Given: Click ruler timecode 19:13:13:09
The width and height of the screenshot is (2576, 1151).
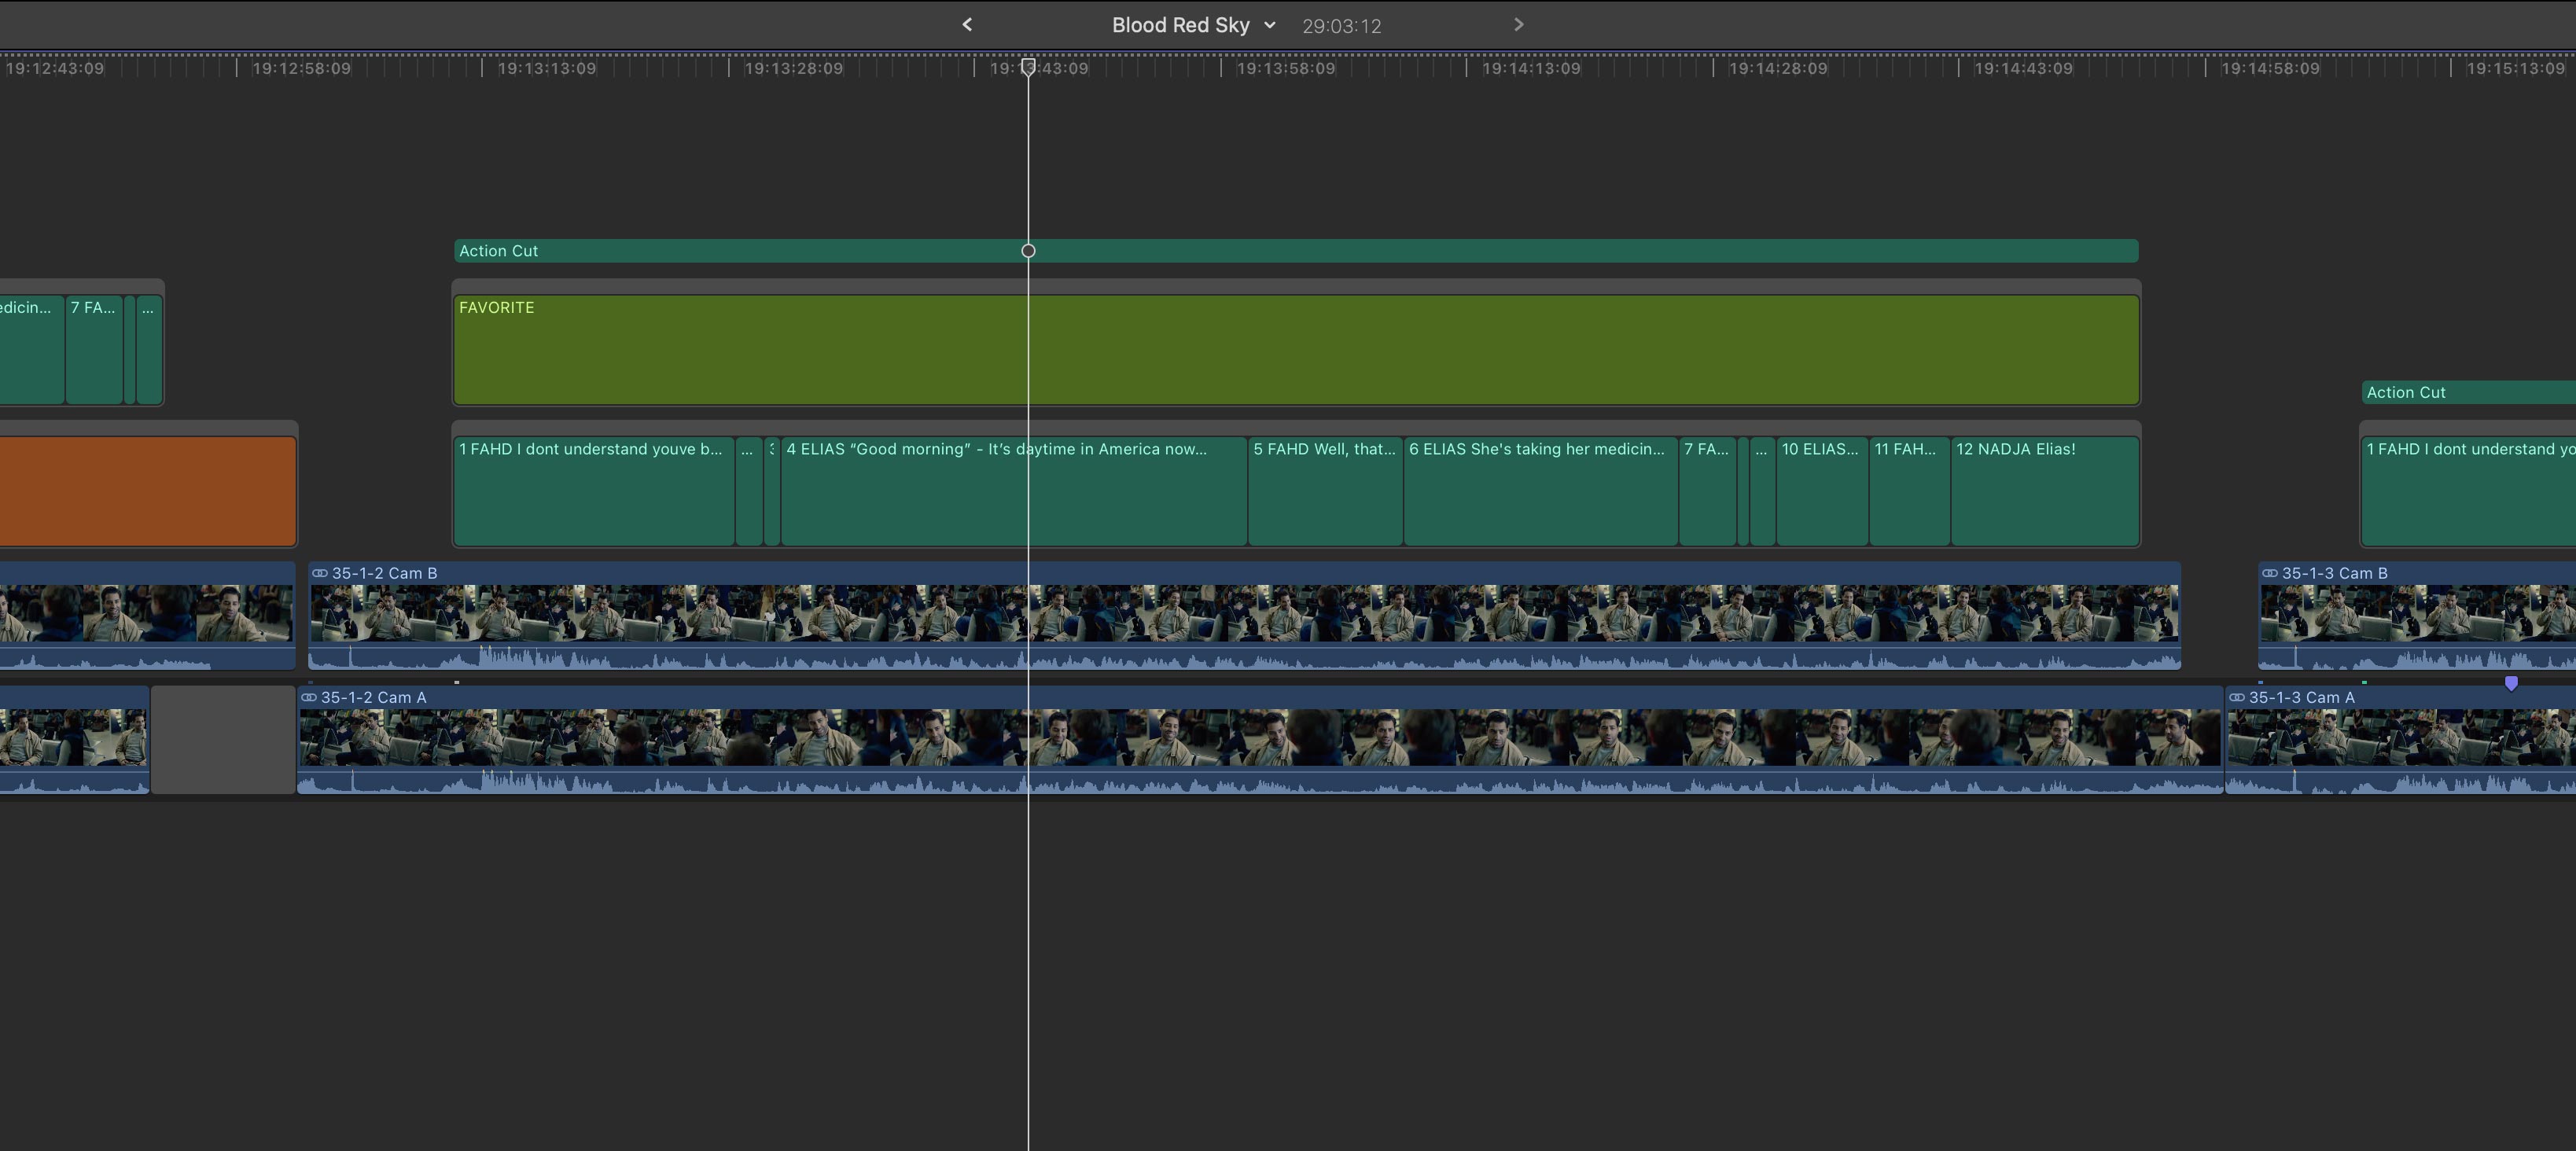Looking at the screenshot, I should (547, 68).
